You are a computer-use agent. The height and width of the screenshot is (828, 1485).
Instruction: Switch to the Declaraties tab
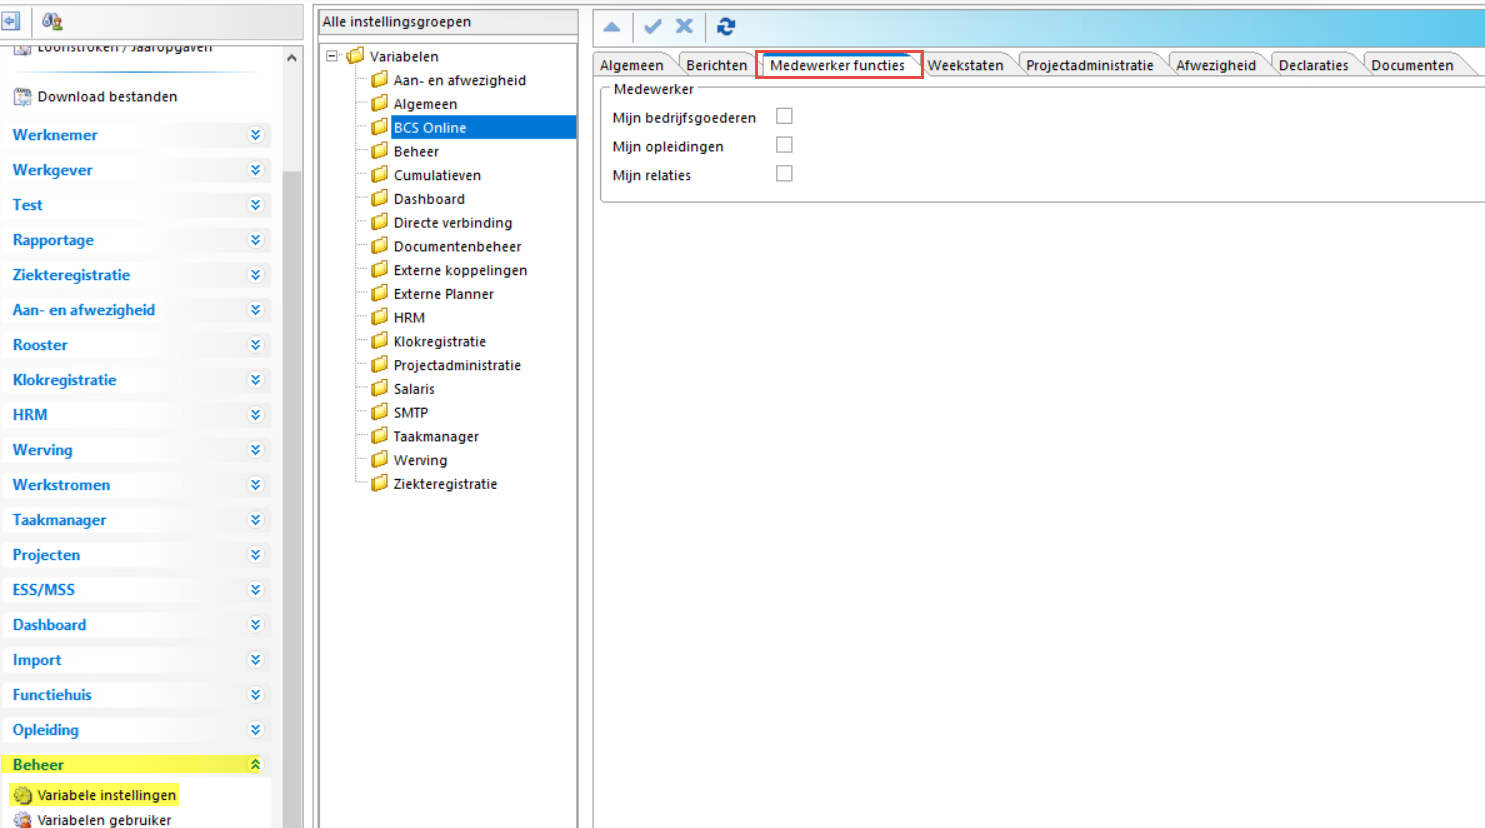[x=1314, y=65]
